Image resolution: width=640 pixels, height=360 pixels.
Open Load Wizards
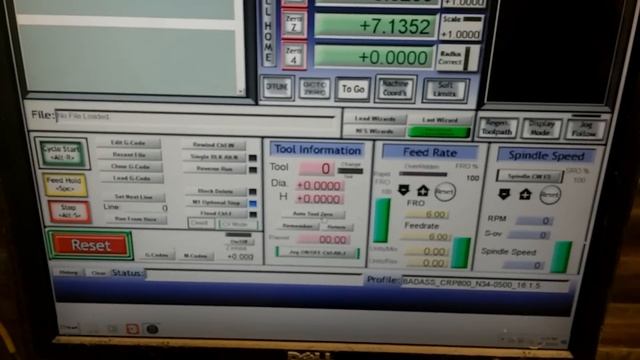click(x=375, y=119)
